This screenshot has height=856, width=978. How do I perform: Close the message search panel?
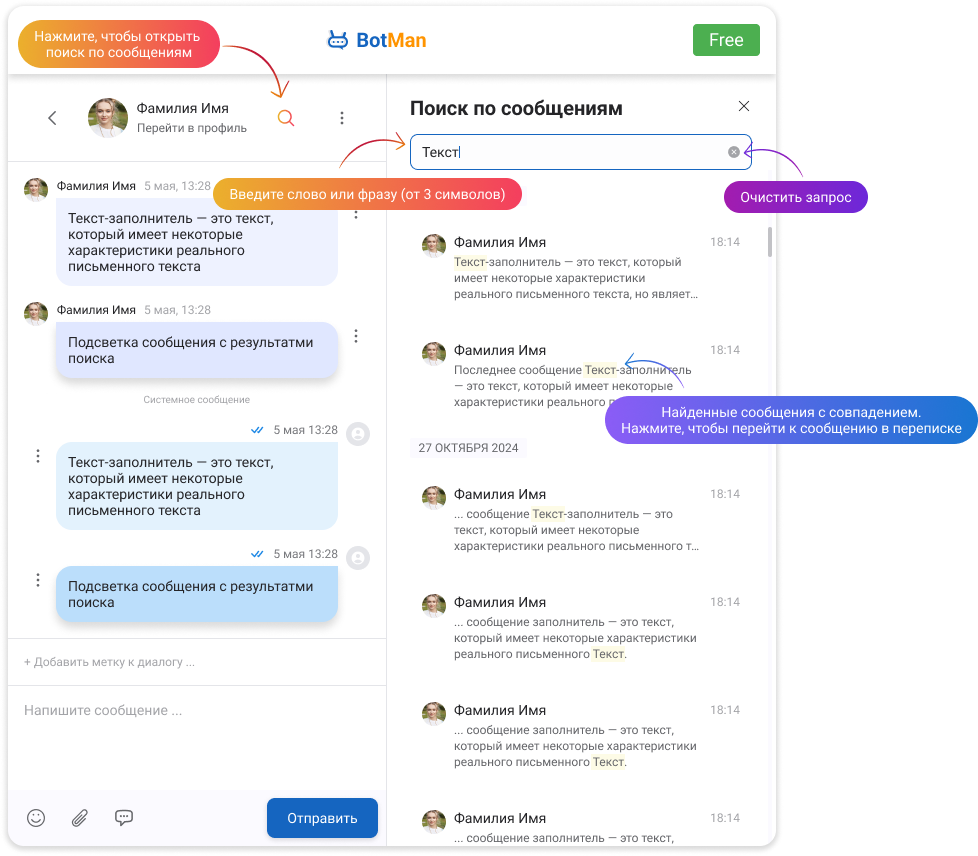tap(743, 106)
